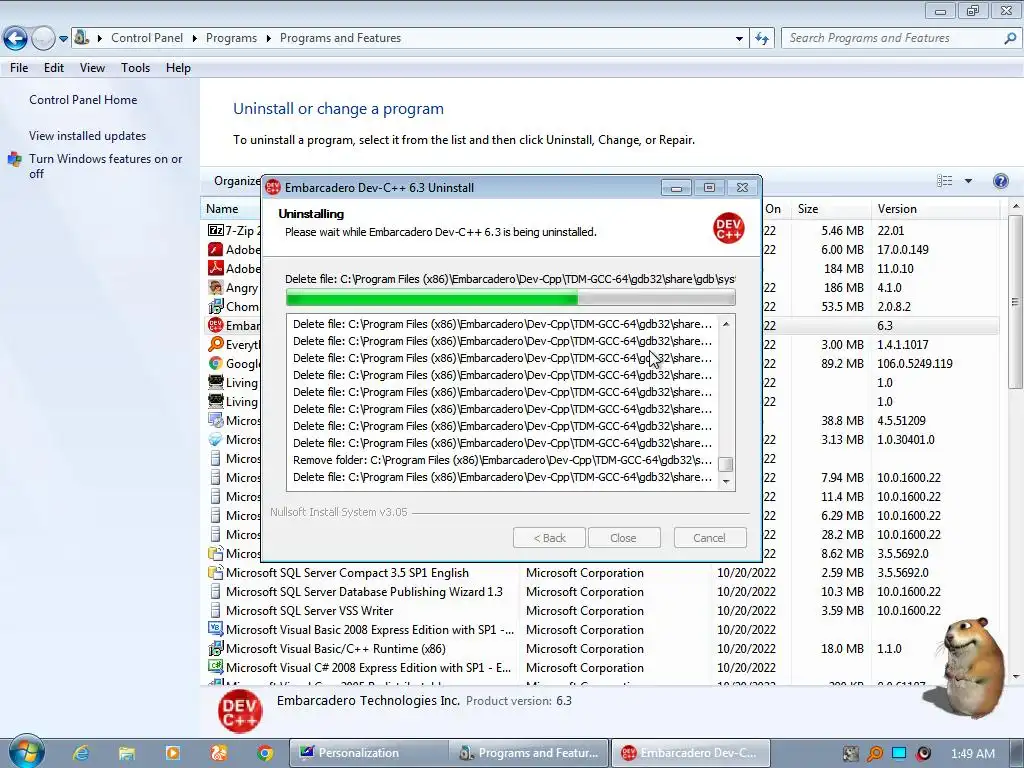Open recent pages dropdown next to forward button
Viewport: 1024px width, 768px height.
pos(63,39)
